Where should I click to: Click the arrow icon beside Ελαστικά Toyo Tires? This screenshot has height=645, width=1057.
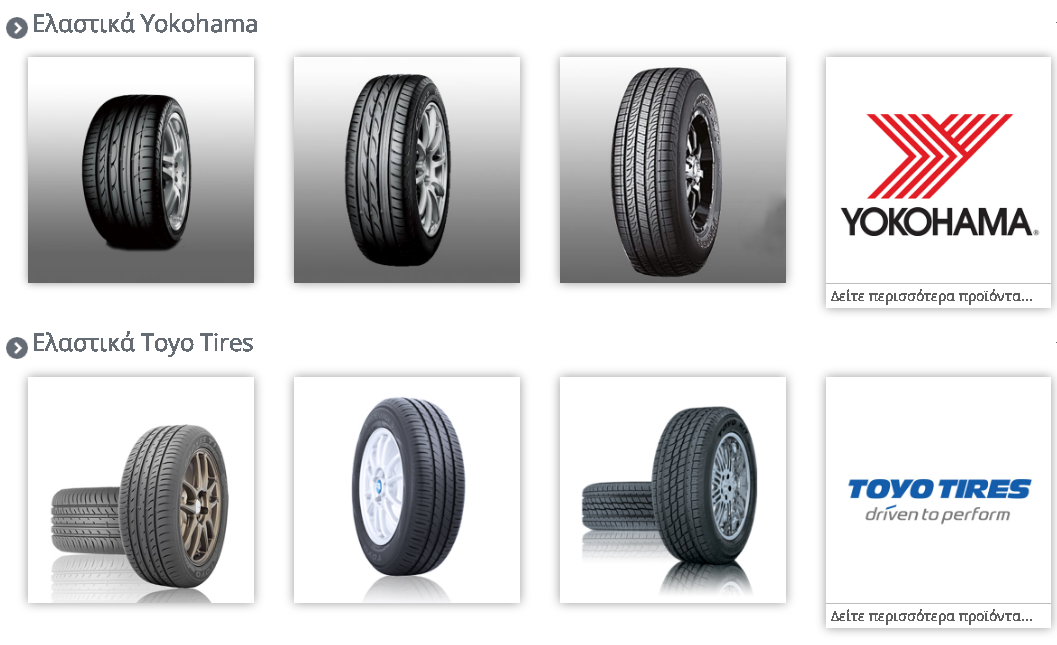(x=17, y=347)
